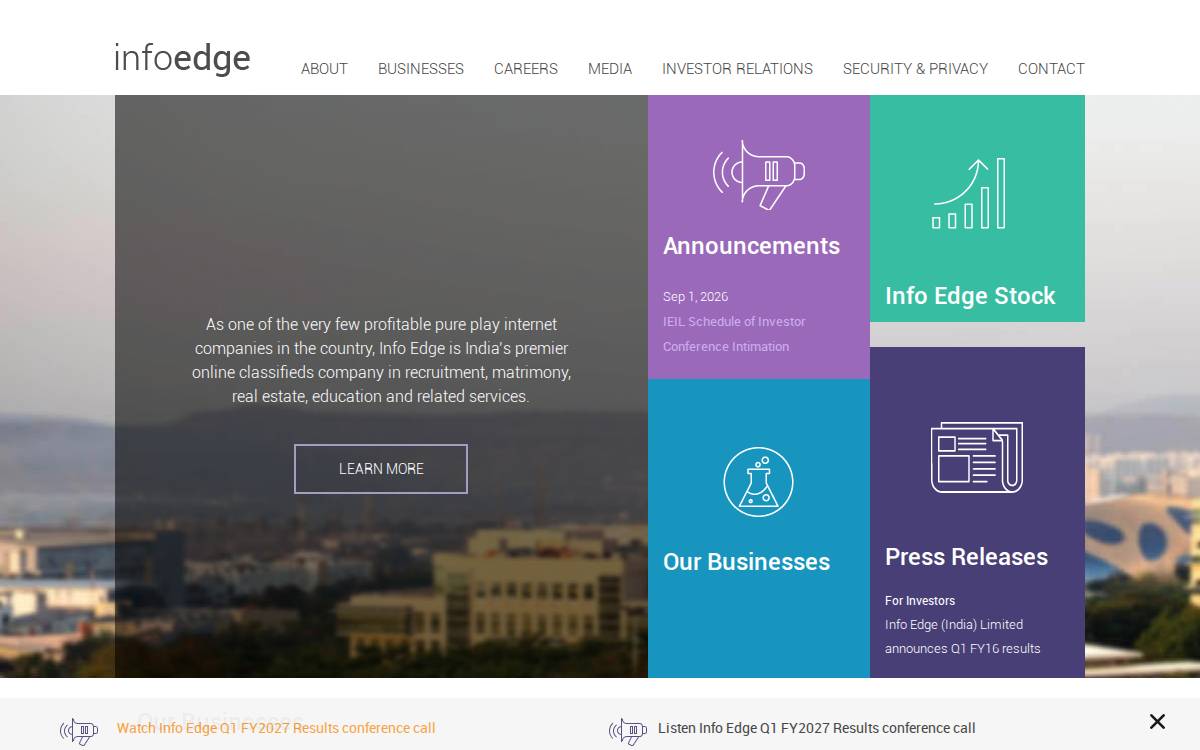This screenshot has width=1200, height=750.
Task: Watch Info Edge Q1 FY2027 Results conference call
Action: pyautogui.click(x=276, y=728)
